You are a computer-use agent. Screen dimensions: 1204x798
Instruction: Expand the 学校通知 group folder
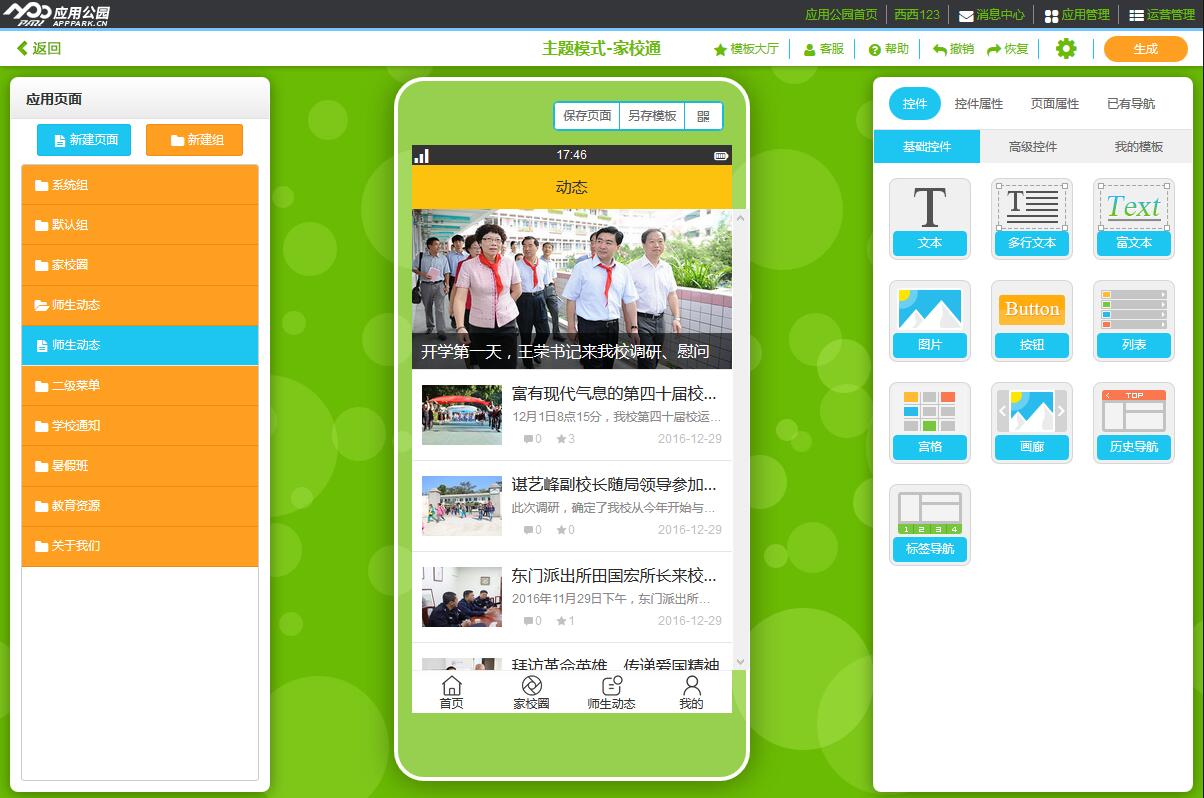click(x=140, y=425)
